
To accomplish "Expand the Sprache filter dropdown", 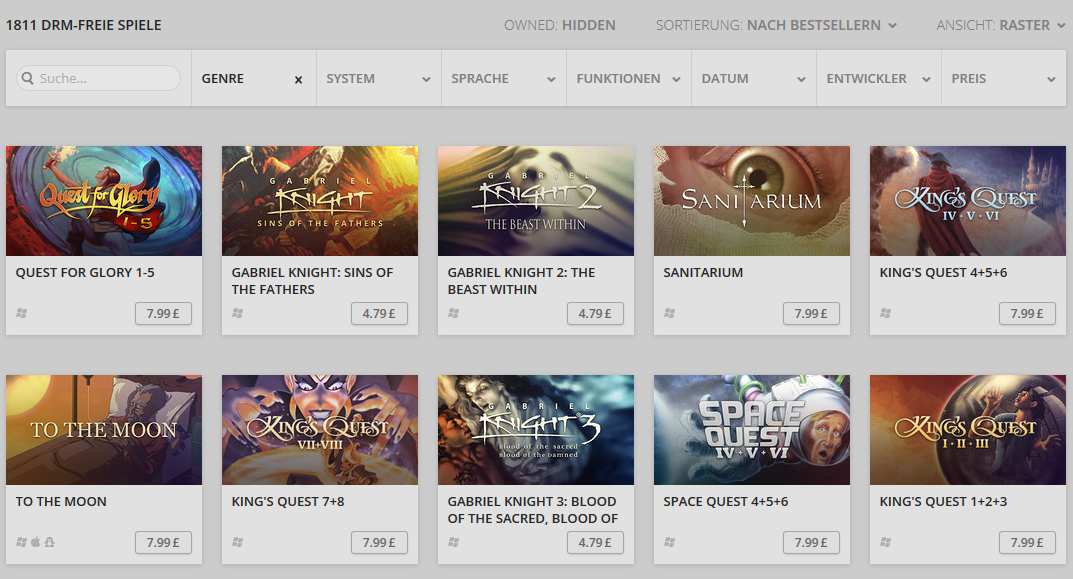I will click(x=504, y=78).
